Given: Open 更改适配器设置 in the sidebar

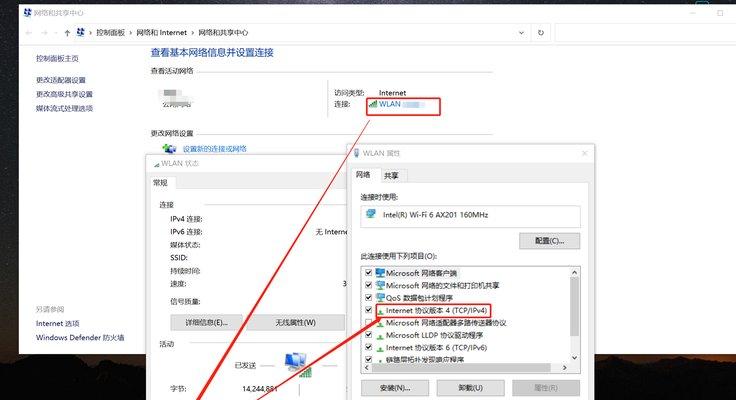Looking at the screenshot, I should (x=61, y=80).
